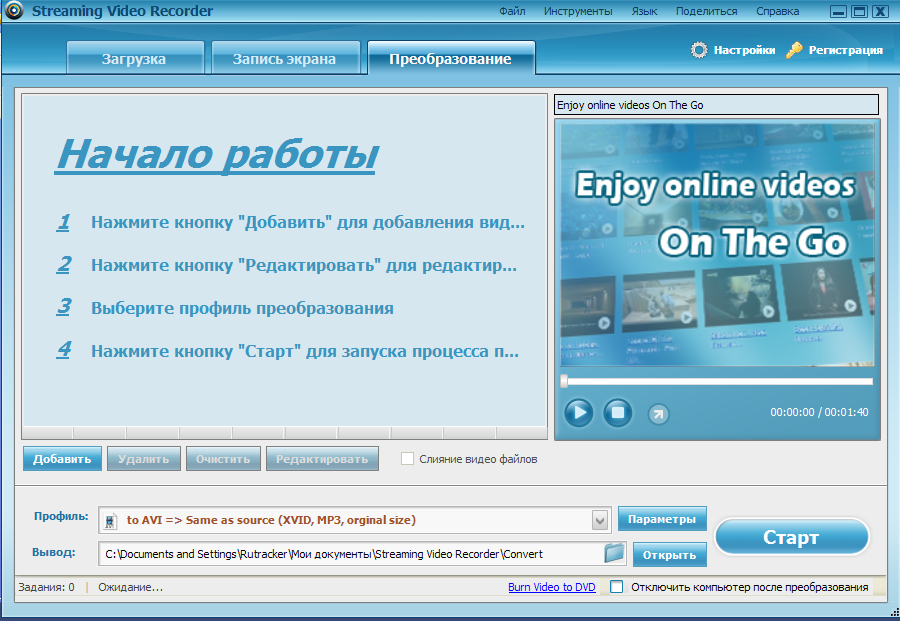Click the output path text field

point(350,553)
